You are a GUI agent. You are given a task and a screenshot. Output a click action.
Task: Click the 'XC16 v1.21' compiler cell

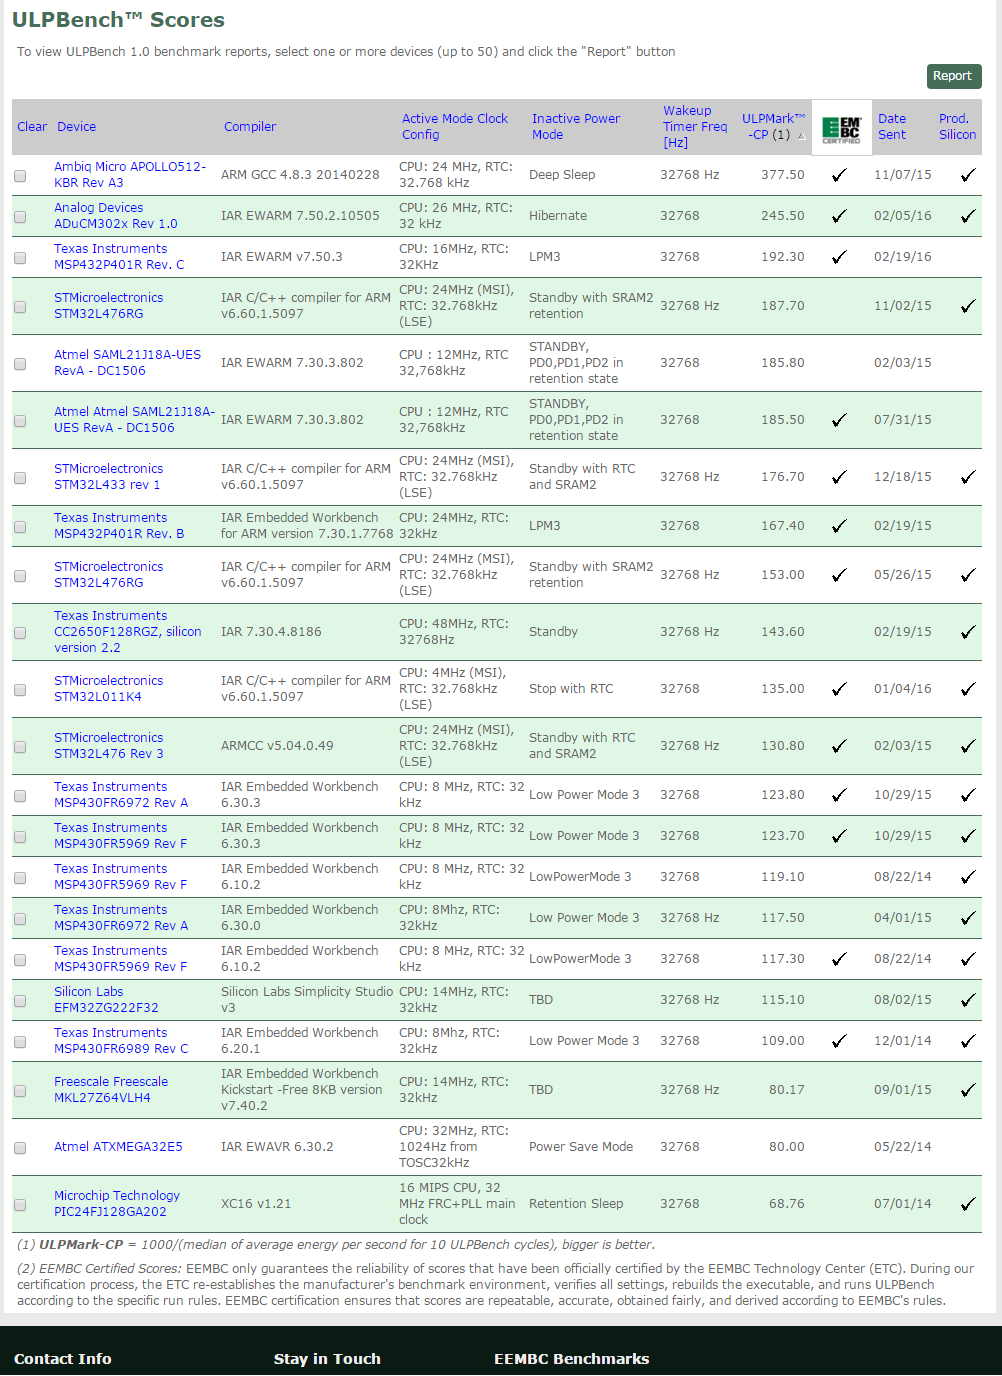(256, 1204)
